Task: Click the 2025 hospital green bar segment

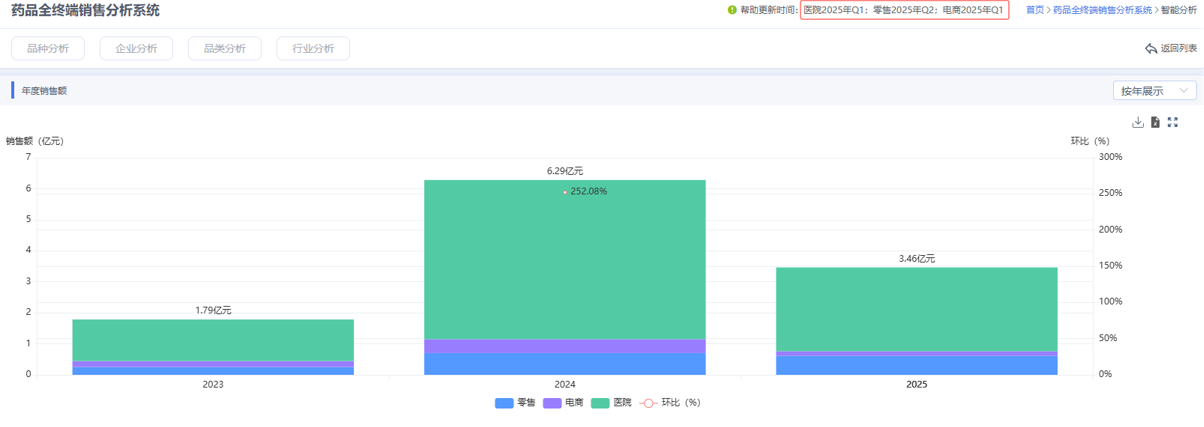Action: [x=917, y=309]
